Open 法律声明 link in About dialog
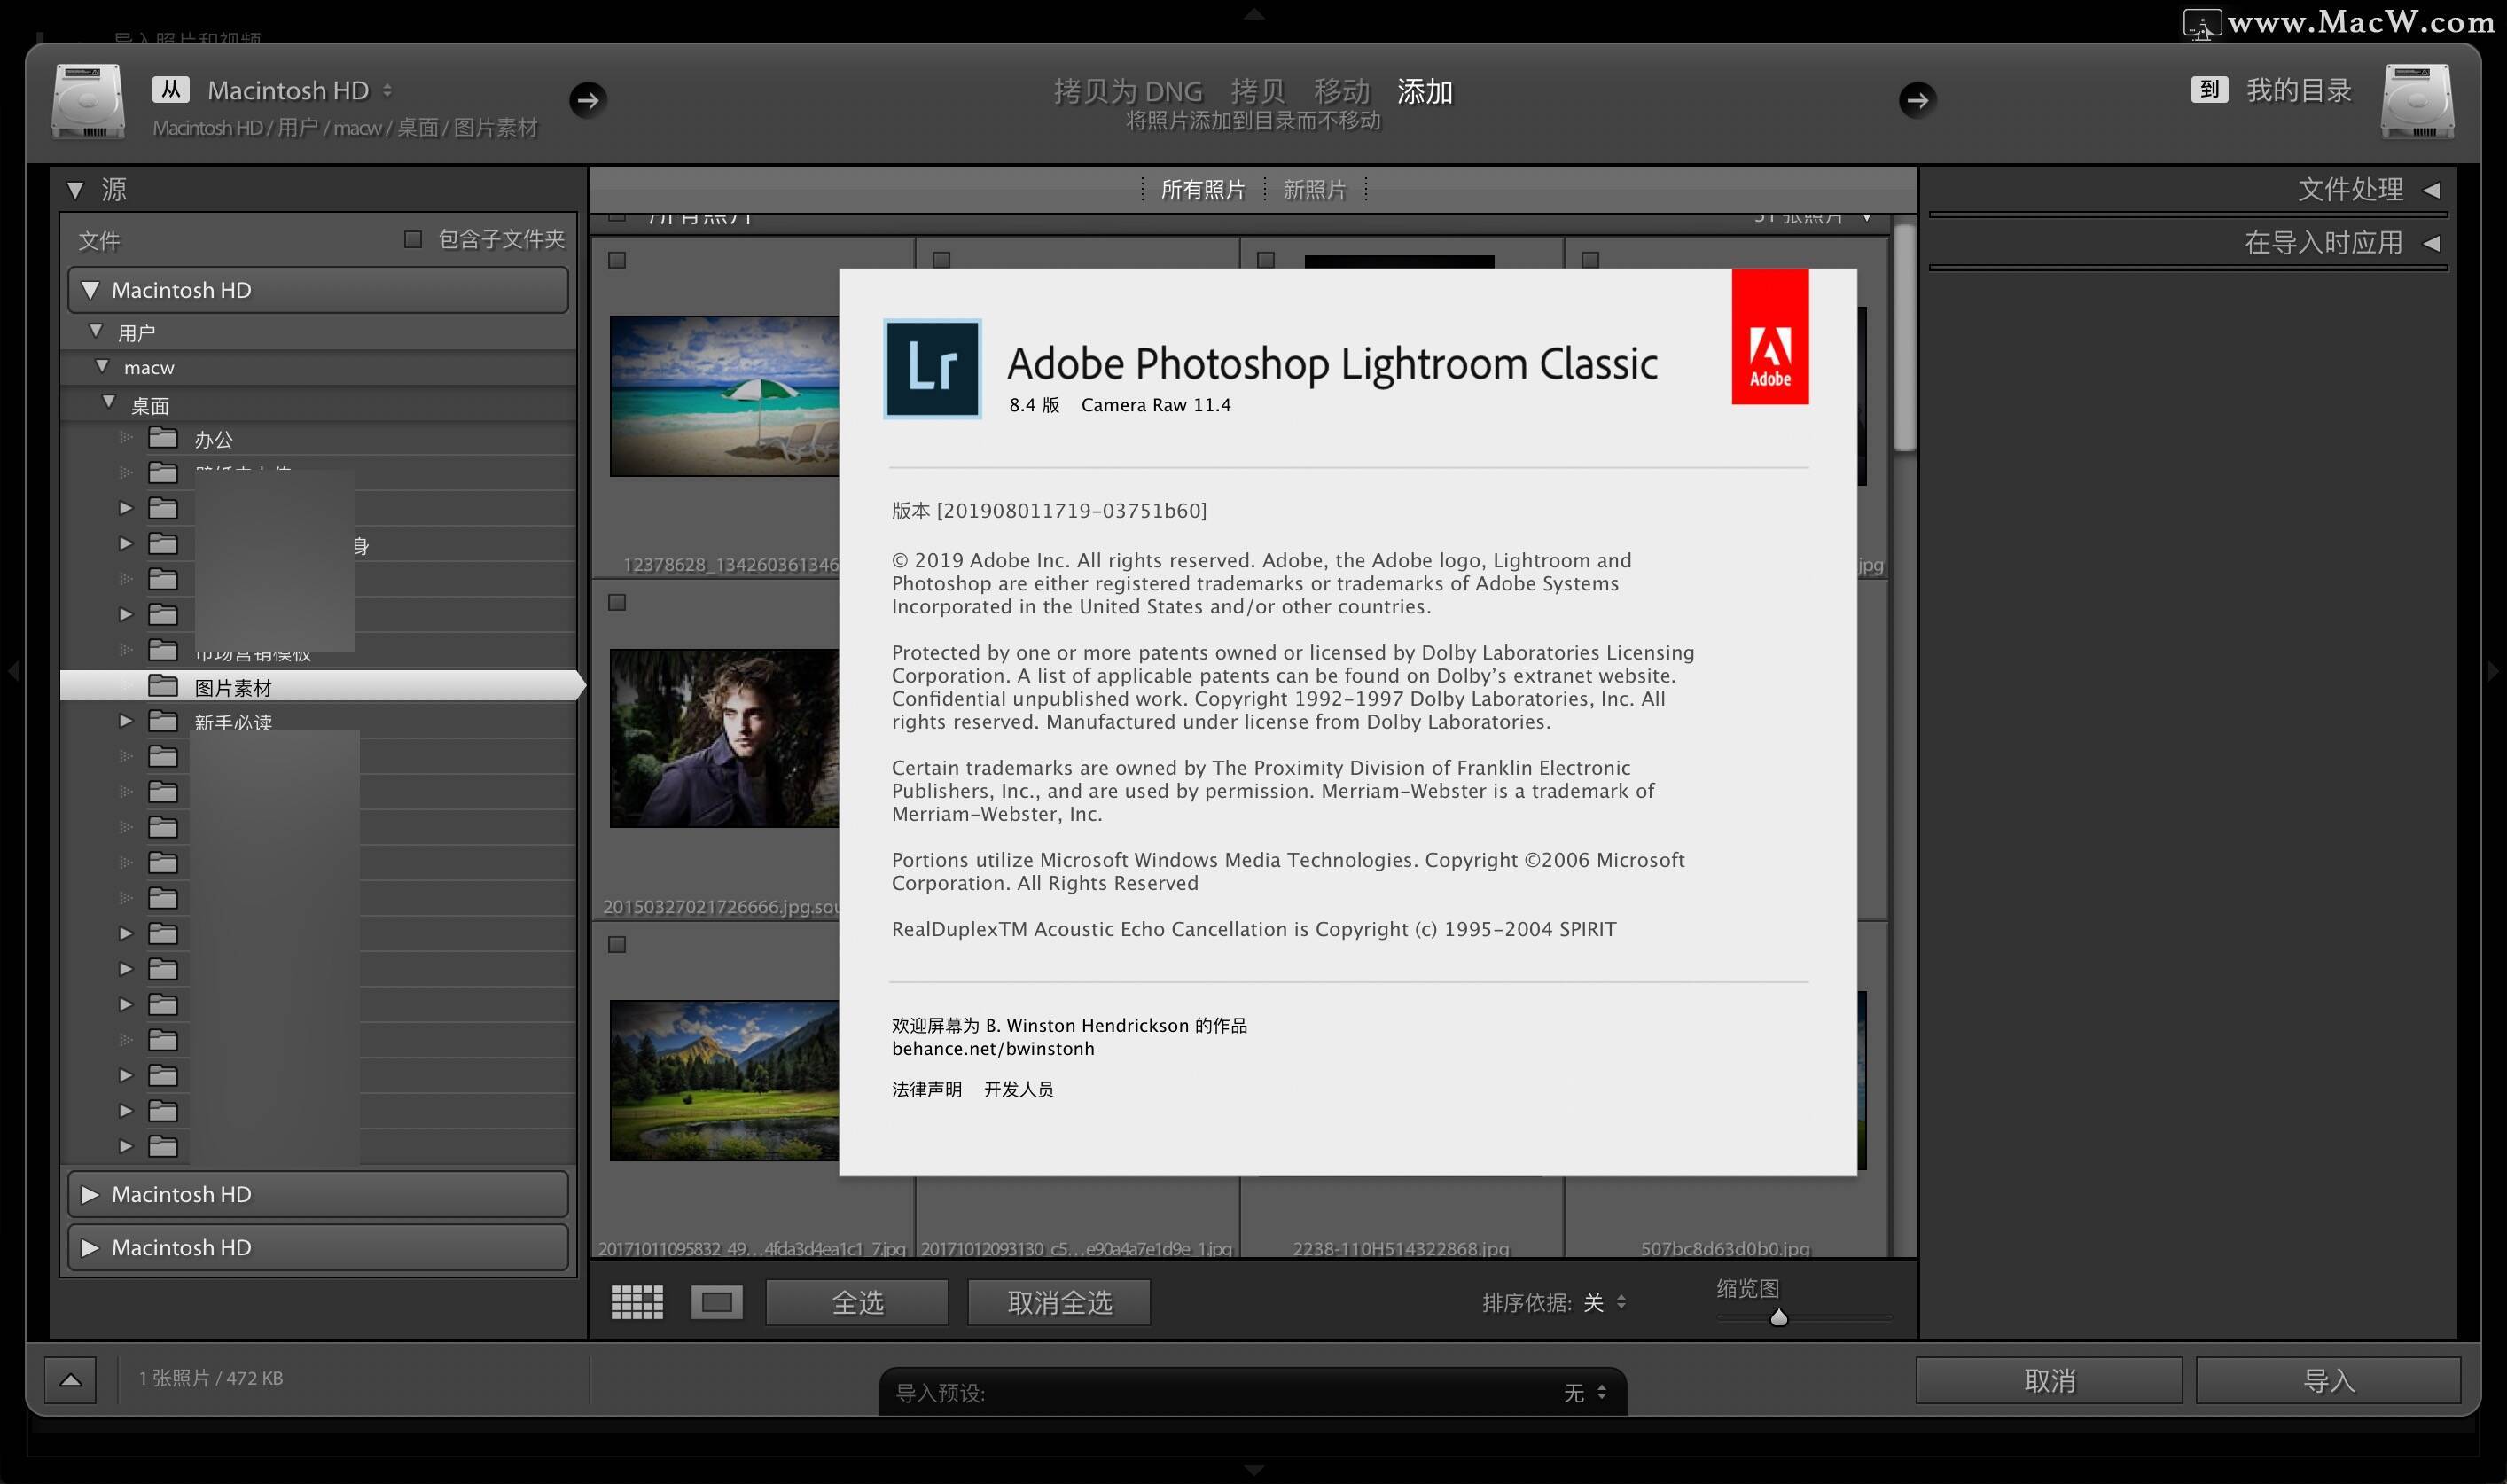Image resolution: width=2507 pixels, height=1484 pixels. coord(926,1089)
